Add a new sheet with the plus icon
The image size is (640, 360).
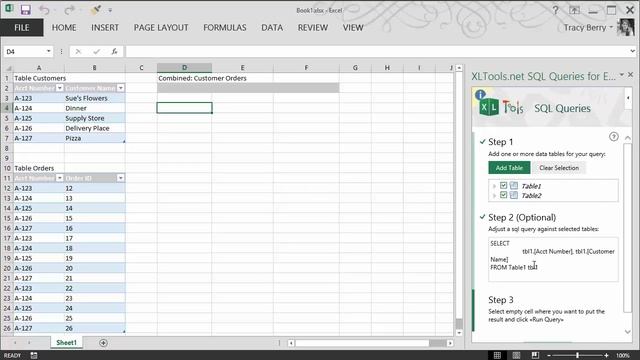(x=103, y=343)
